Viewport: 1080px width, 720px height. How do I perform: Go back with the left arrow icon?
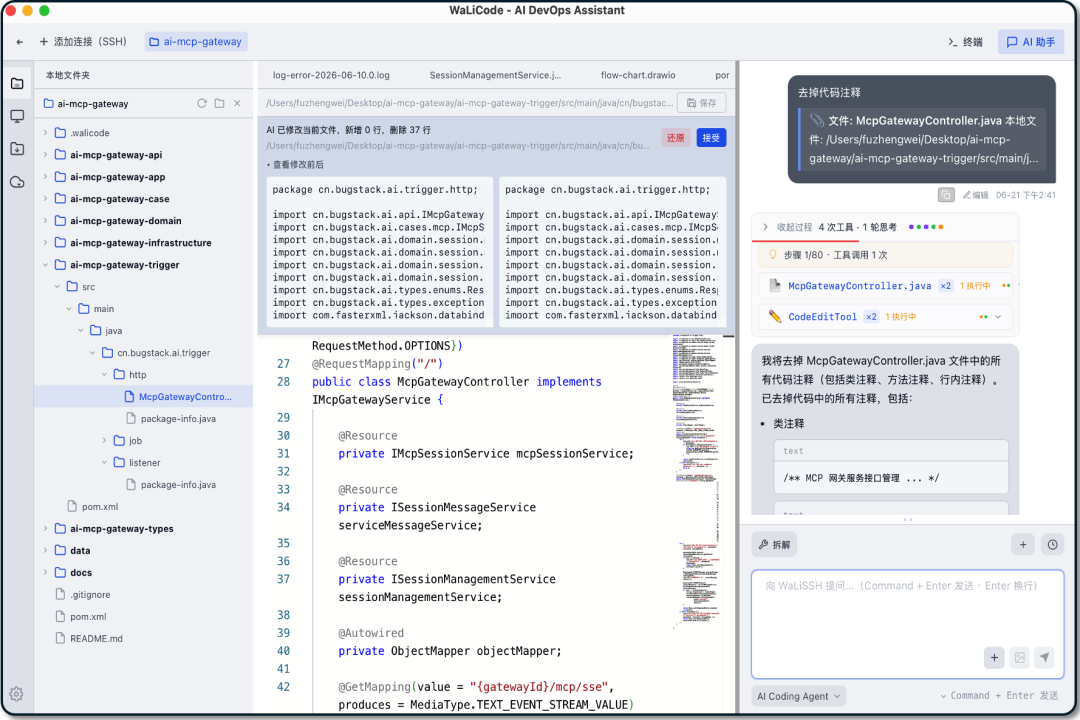pyautogui.click(x=19, y=42)
